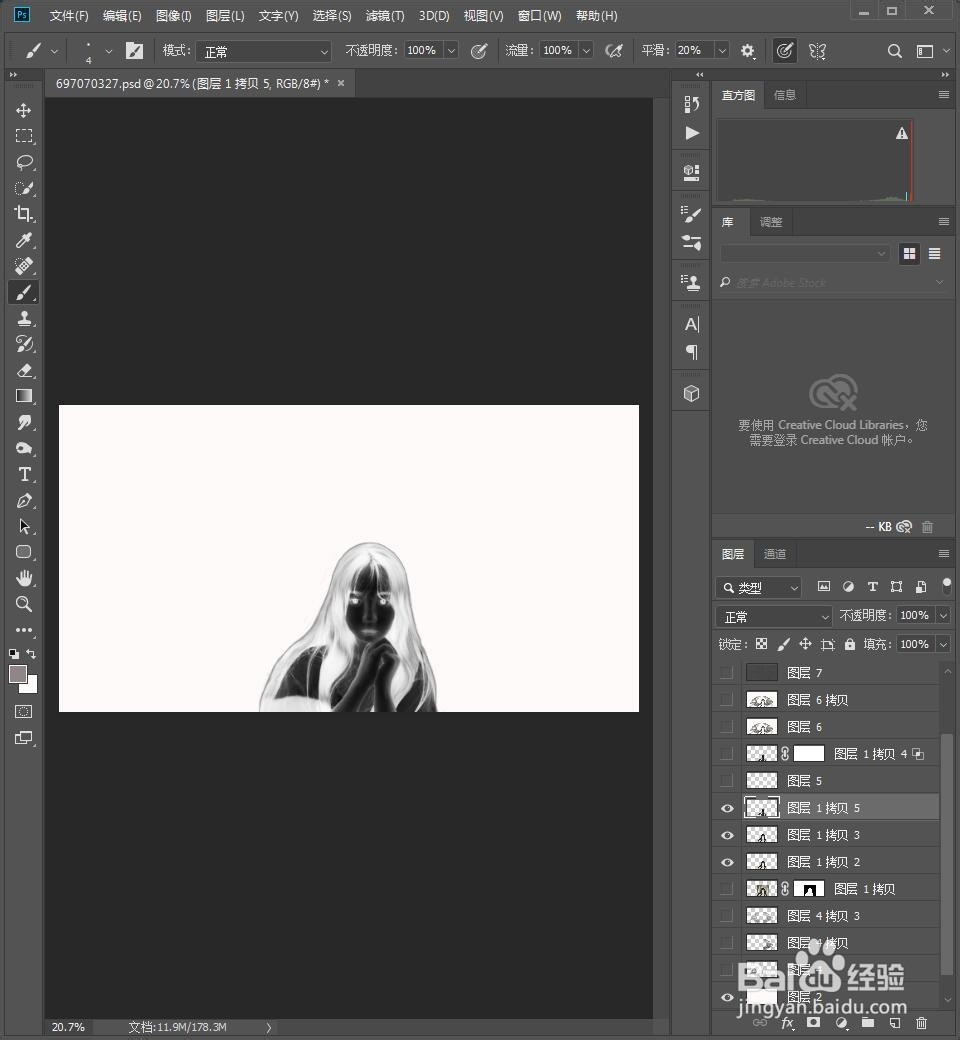Image resolution: width=960 pixels, height=1040 pixels.
Task: Select the Pen tool
Action: [x=24, y=501]
